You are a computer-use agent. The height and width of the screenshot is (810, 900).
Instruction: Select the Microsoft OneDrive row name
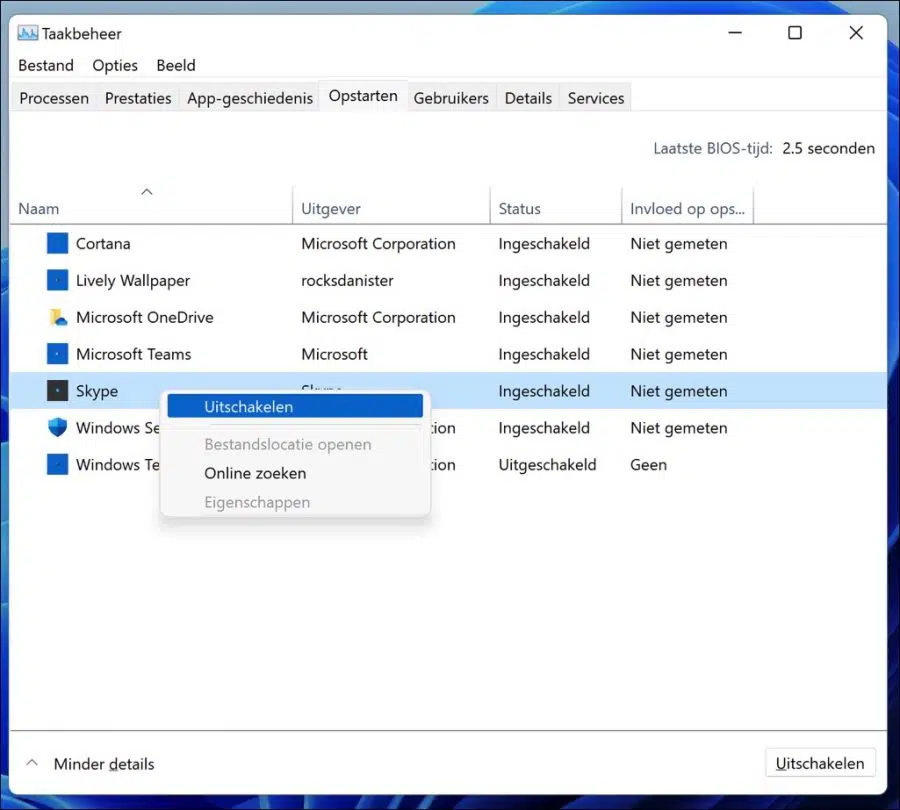pos(145,317)
